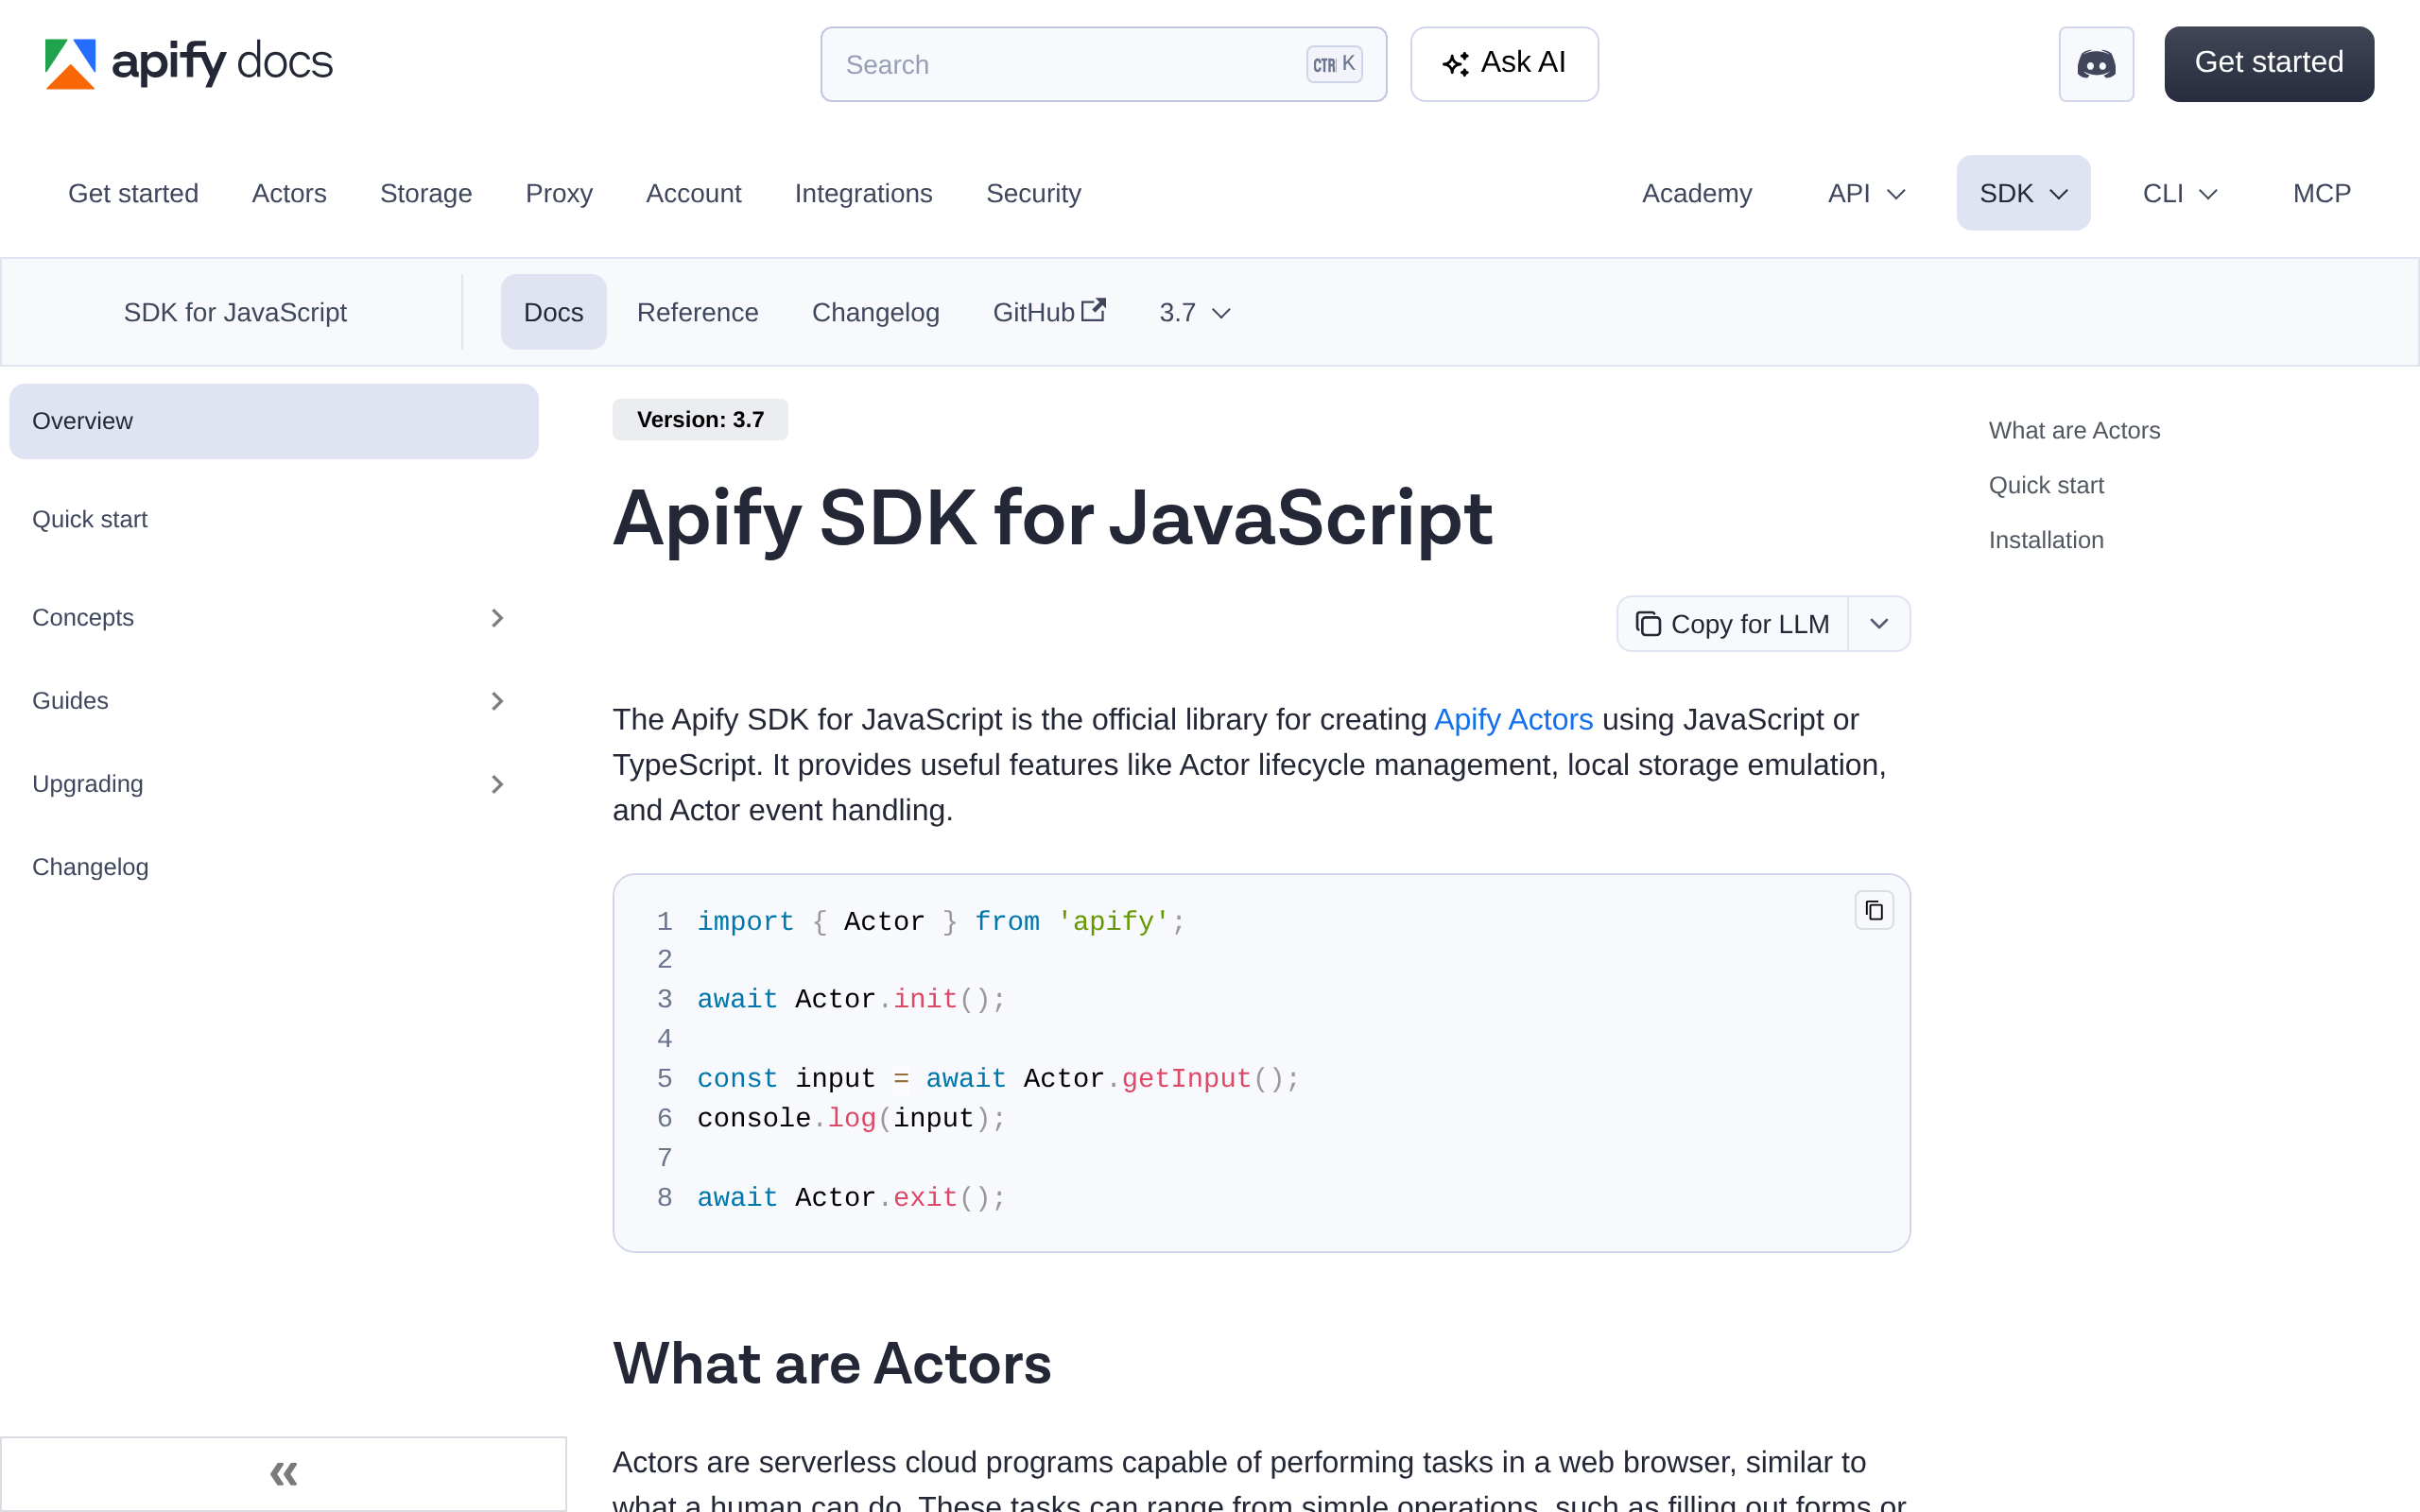Image resolution: width=2420 pixels, height=1512 pixels.
Task: Copy the code snippet with the copy icon
Action: pos(1874,910)
